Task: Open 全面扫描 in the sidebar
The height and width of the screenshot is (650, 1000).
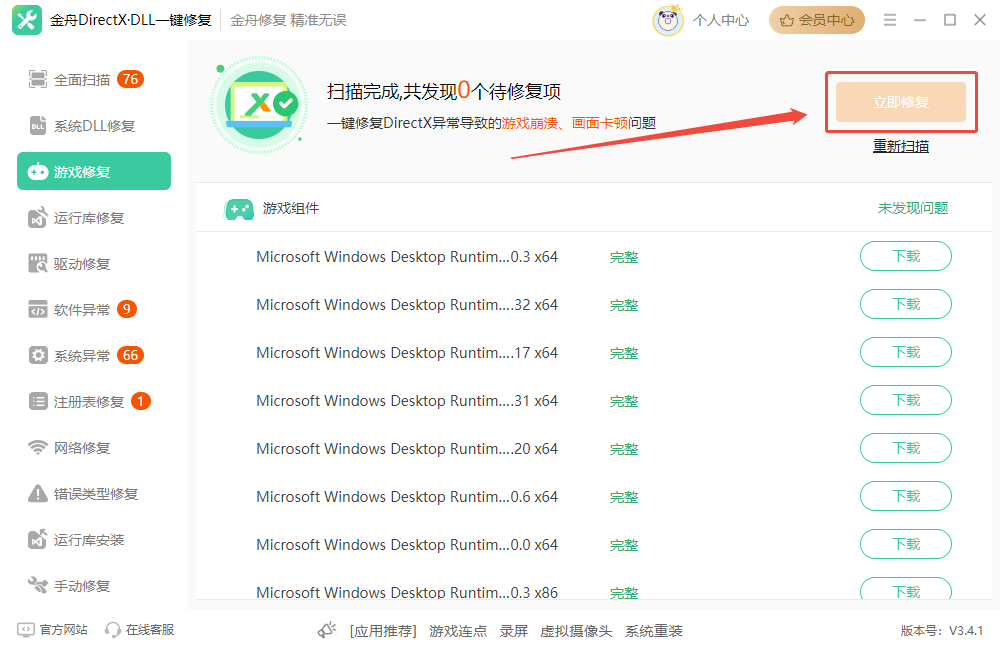Action: click(94, 80)
